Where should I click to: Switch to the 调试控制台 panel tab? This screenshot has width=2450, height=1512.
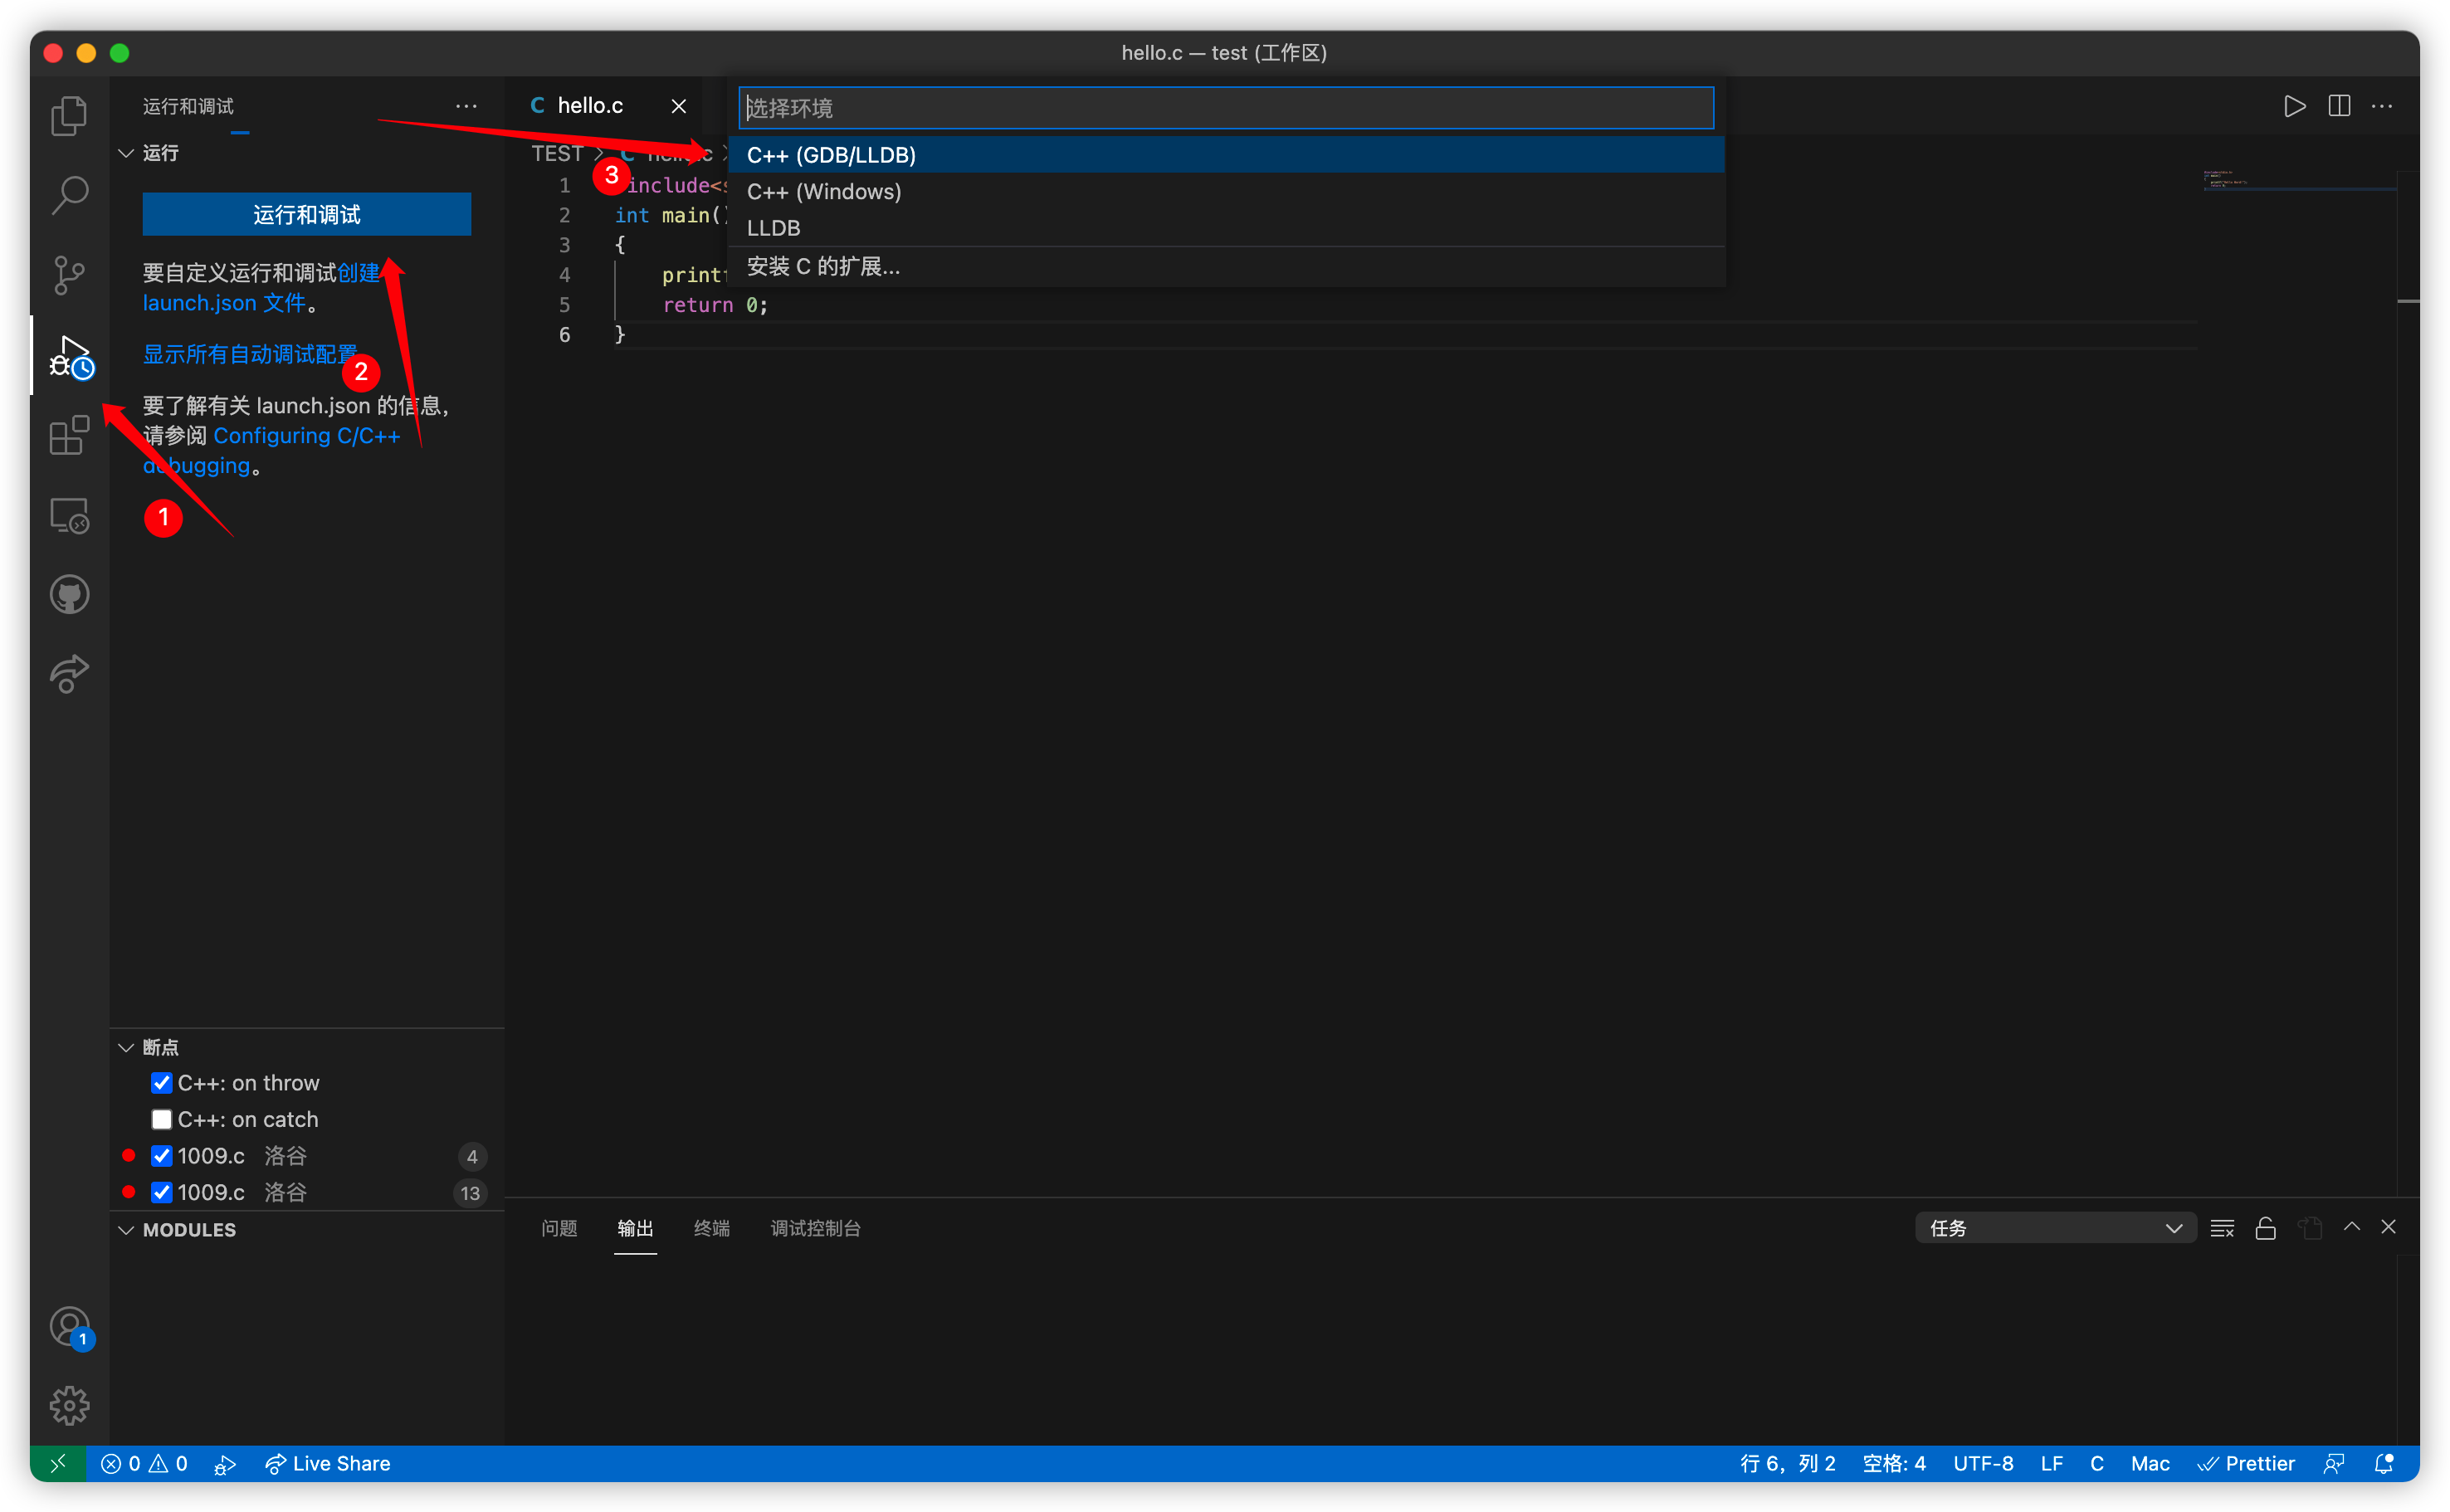(x=815, y=1228)
